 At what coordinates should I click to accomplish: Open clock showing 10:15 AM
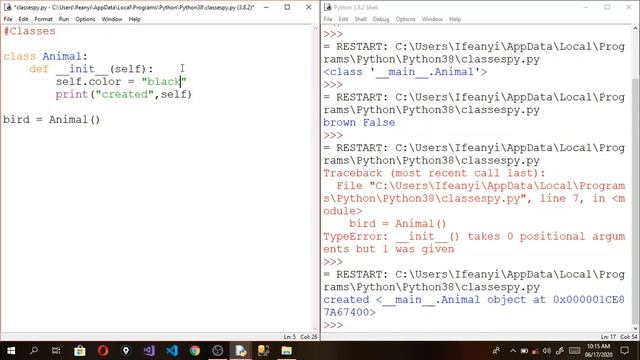(x=598, y=351)
